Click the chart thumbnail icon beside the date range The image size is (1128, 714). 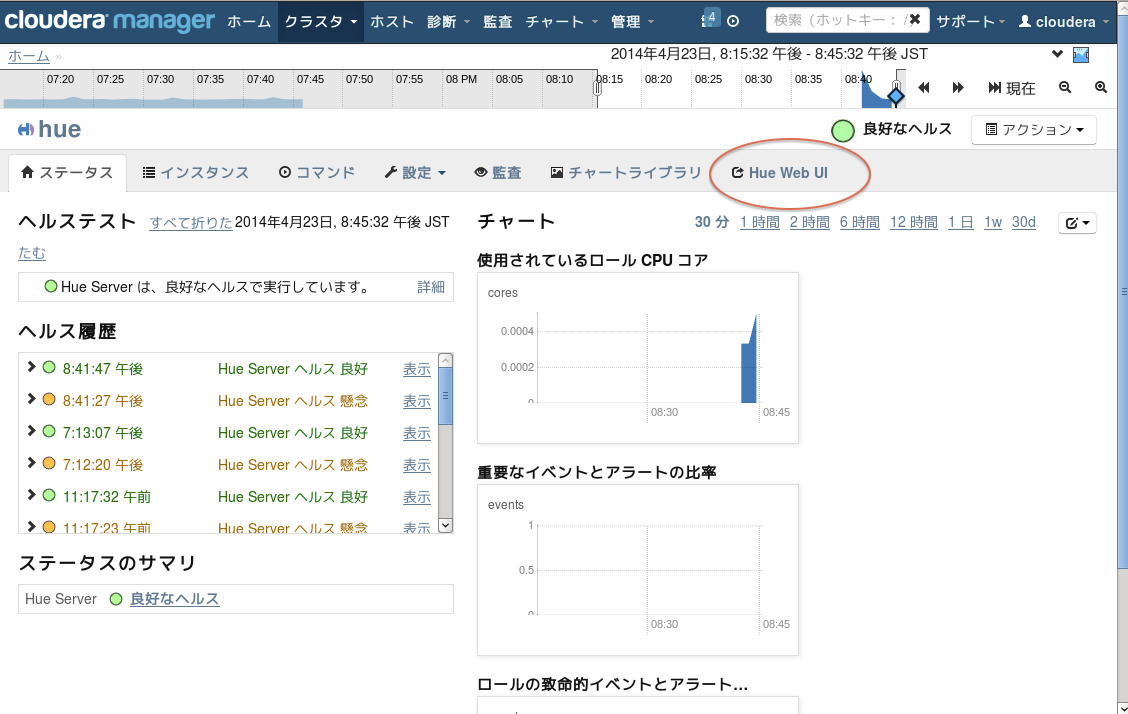tap(1081, 55)
